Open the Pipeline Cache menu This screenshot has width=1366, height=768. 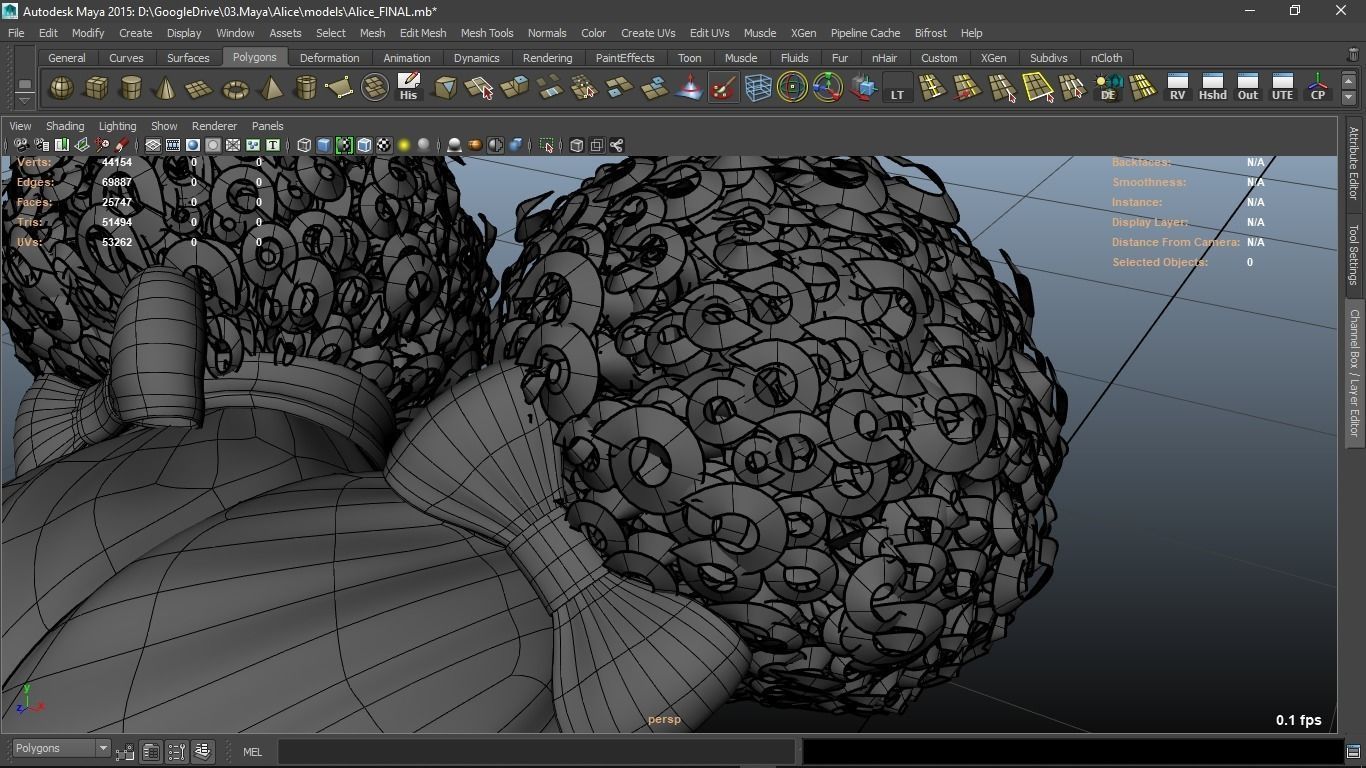865,33
